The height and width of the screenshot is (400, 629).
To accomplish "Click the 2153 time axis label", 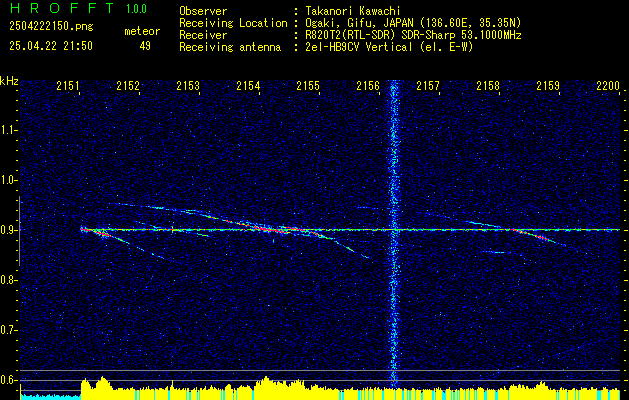I will (x=188, y=86).
